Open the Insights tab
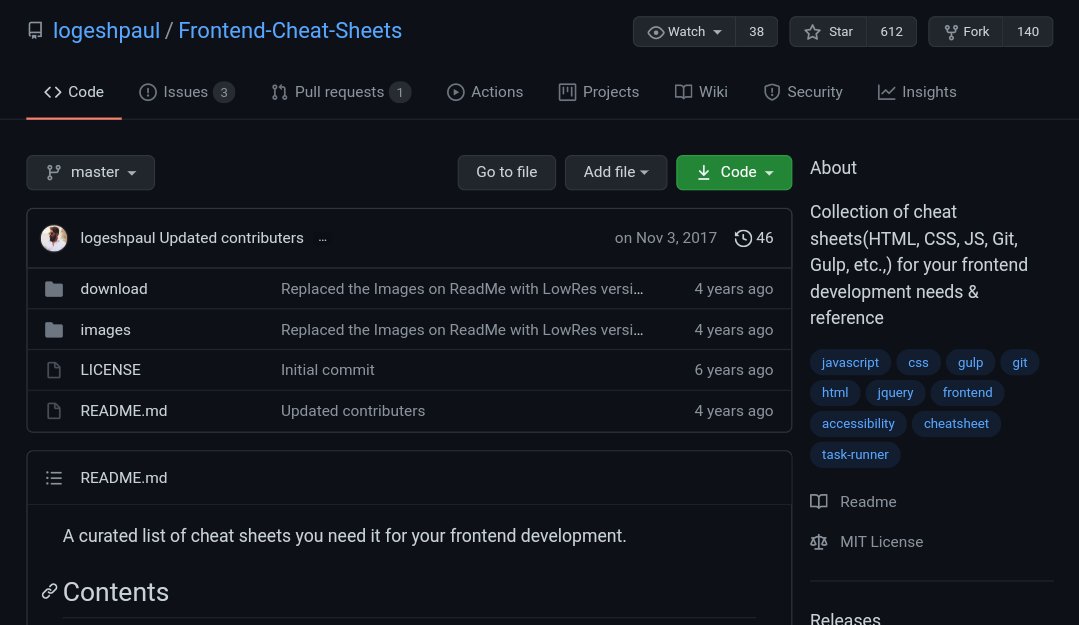Screen dimensions: 1079x625 [917, 92]
